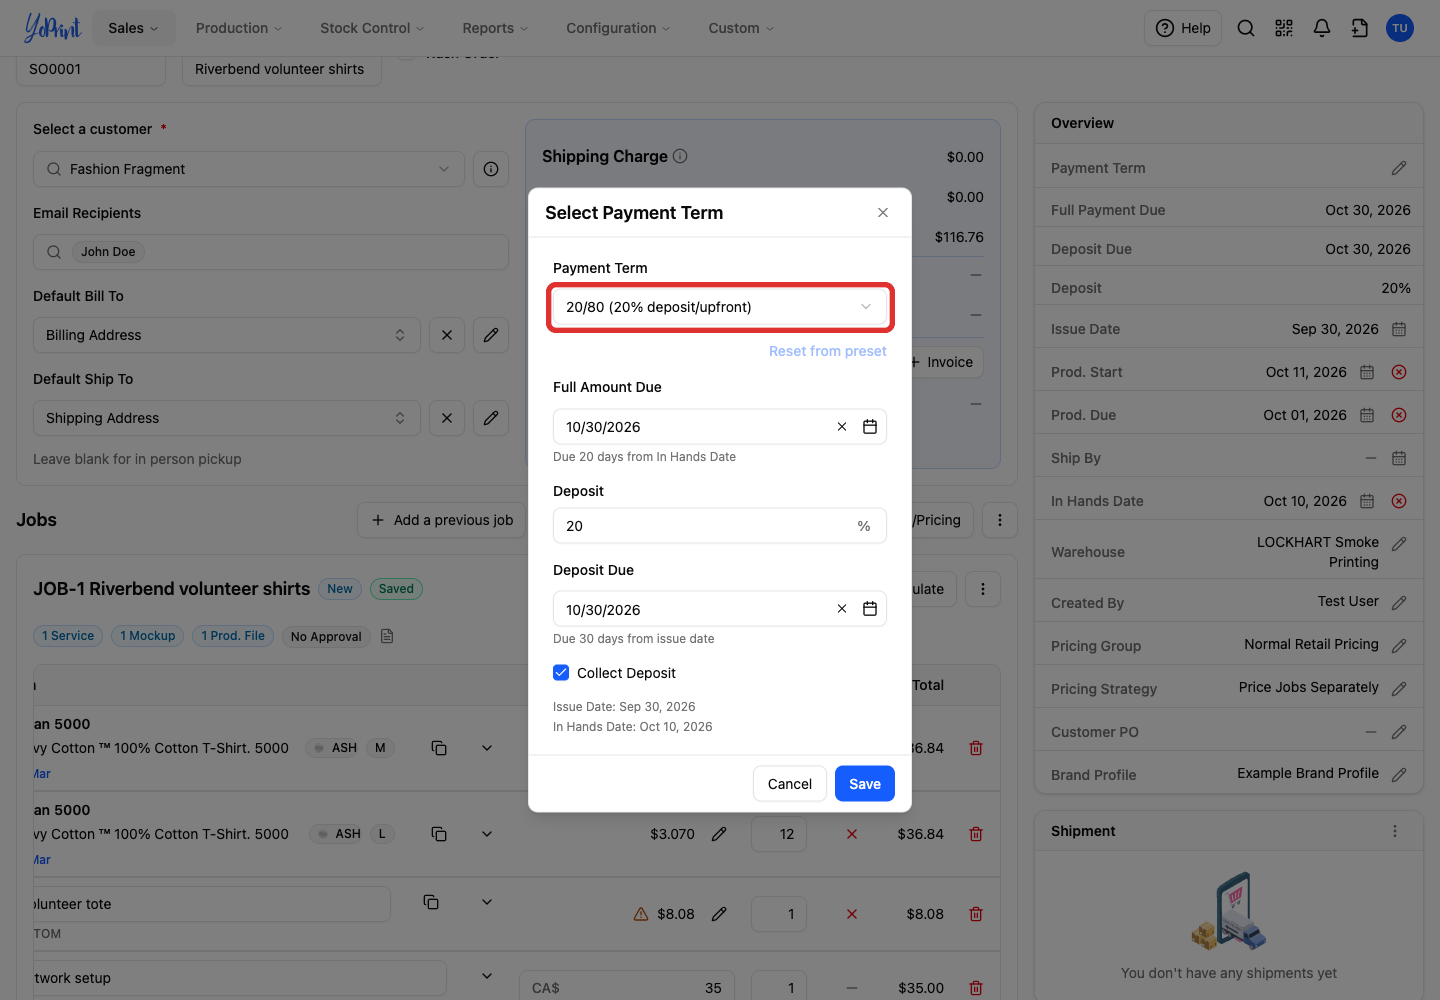Open the Reports menu

495,28
